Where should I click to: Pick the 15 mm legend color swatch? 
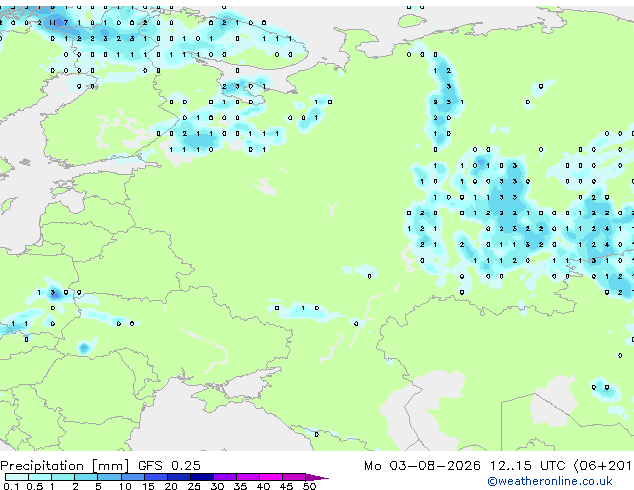pyautogui.click(x=155, y=477)
